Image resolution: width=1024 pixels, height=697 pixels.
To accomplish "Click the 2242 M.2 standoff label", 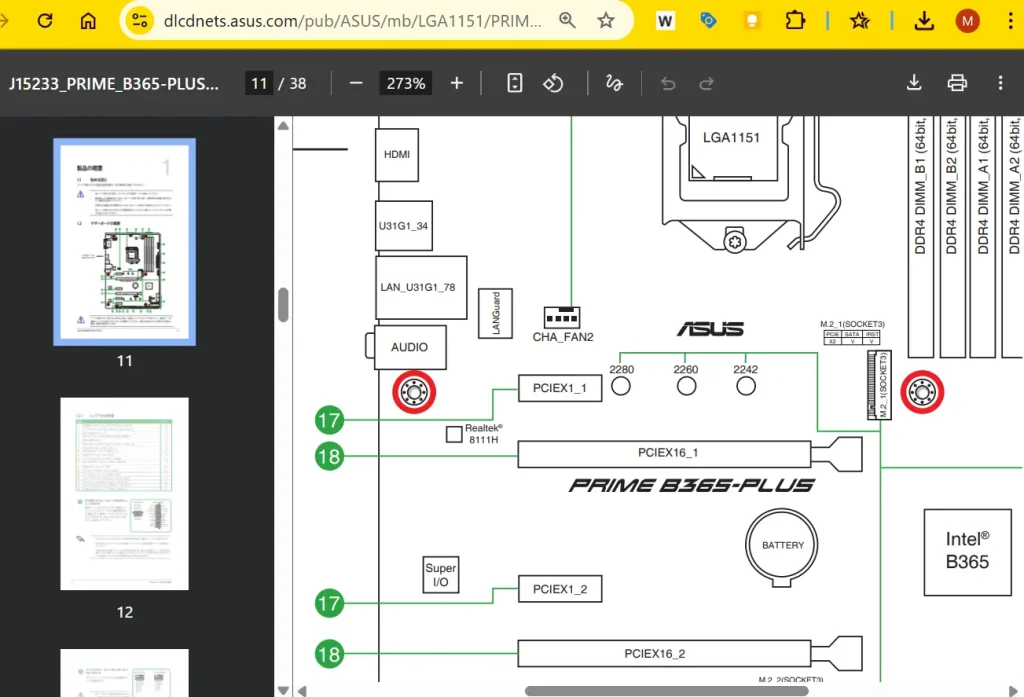I will tap(745, 370).
